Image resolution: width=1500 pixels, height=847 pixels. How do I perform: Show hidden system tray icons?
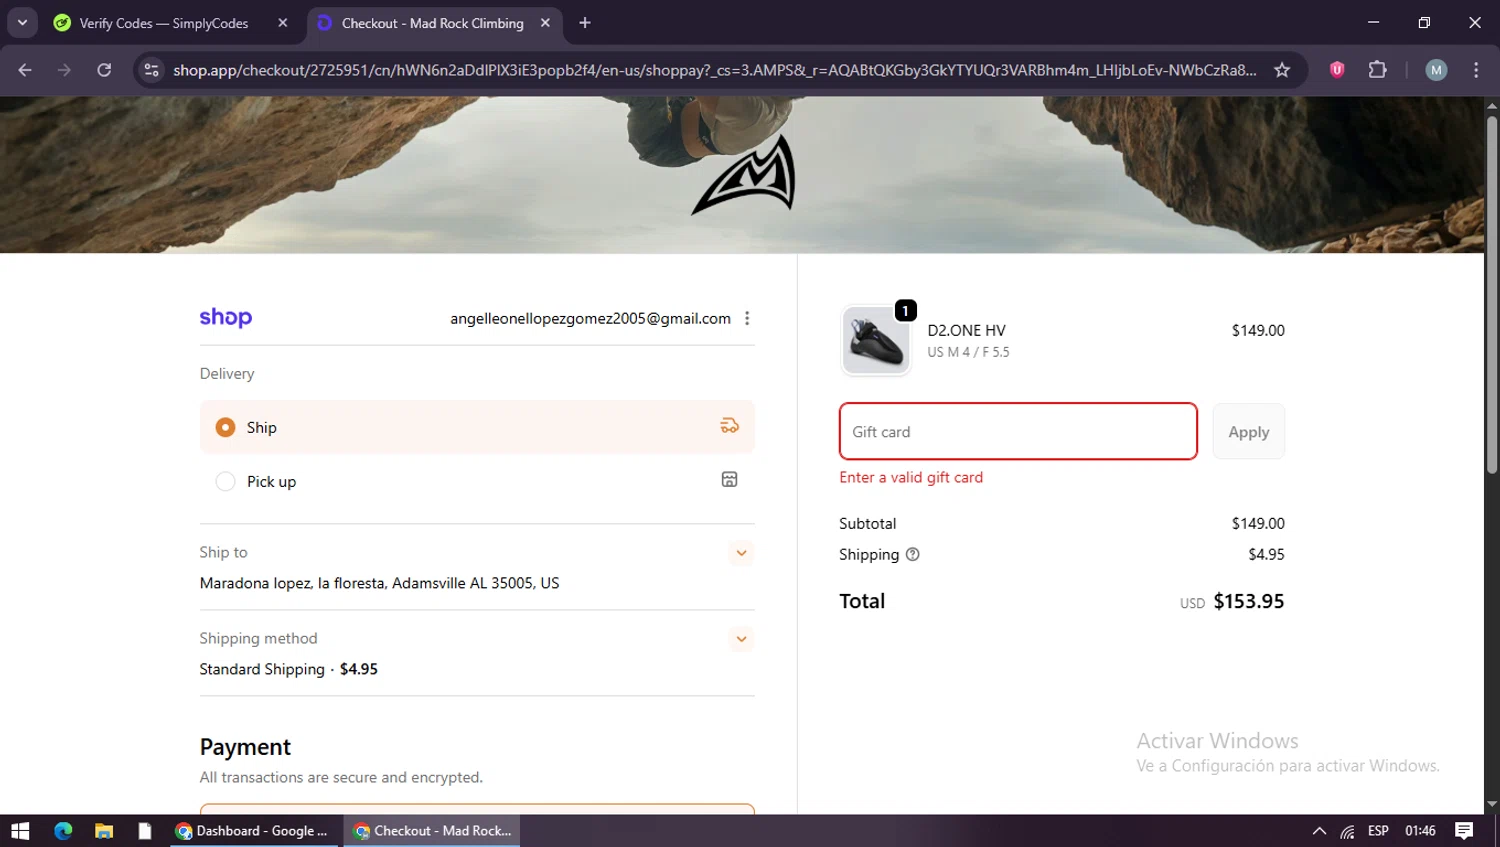tap(1319, 831)
